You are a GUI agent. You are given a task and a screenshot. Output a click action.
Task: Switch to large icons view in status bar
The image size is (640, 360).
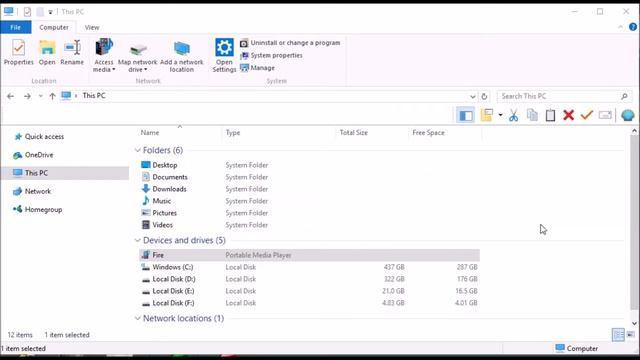(631, 335)
